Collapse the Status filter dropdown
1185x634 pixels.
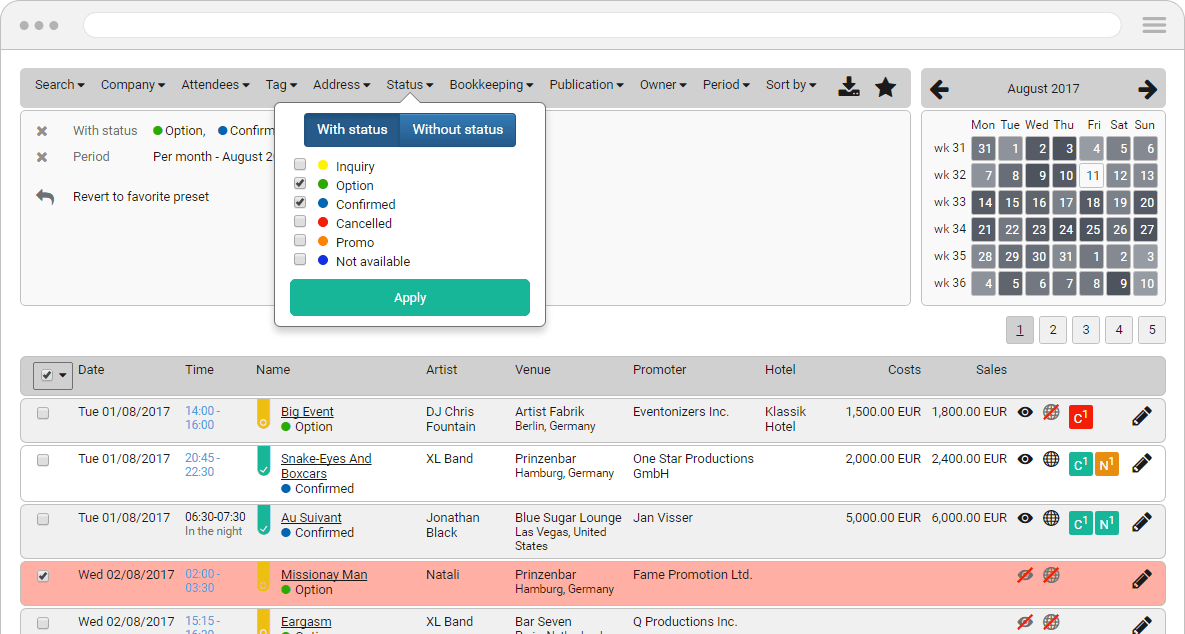[410, 85]
